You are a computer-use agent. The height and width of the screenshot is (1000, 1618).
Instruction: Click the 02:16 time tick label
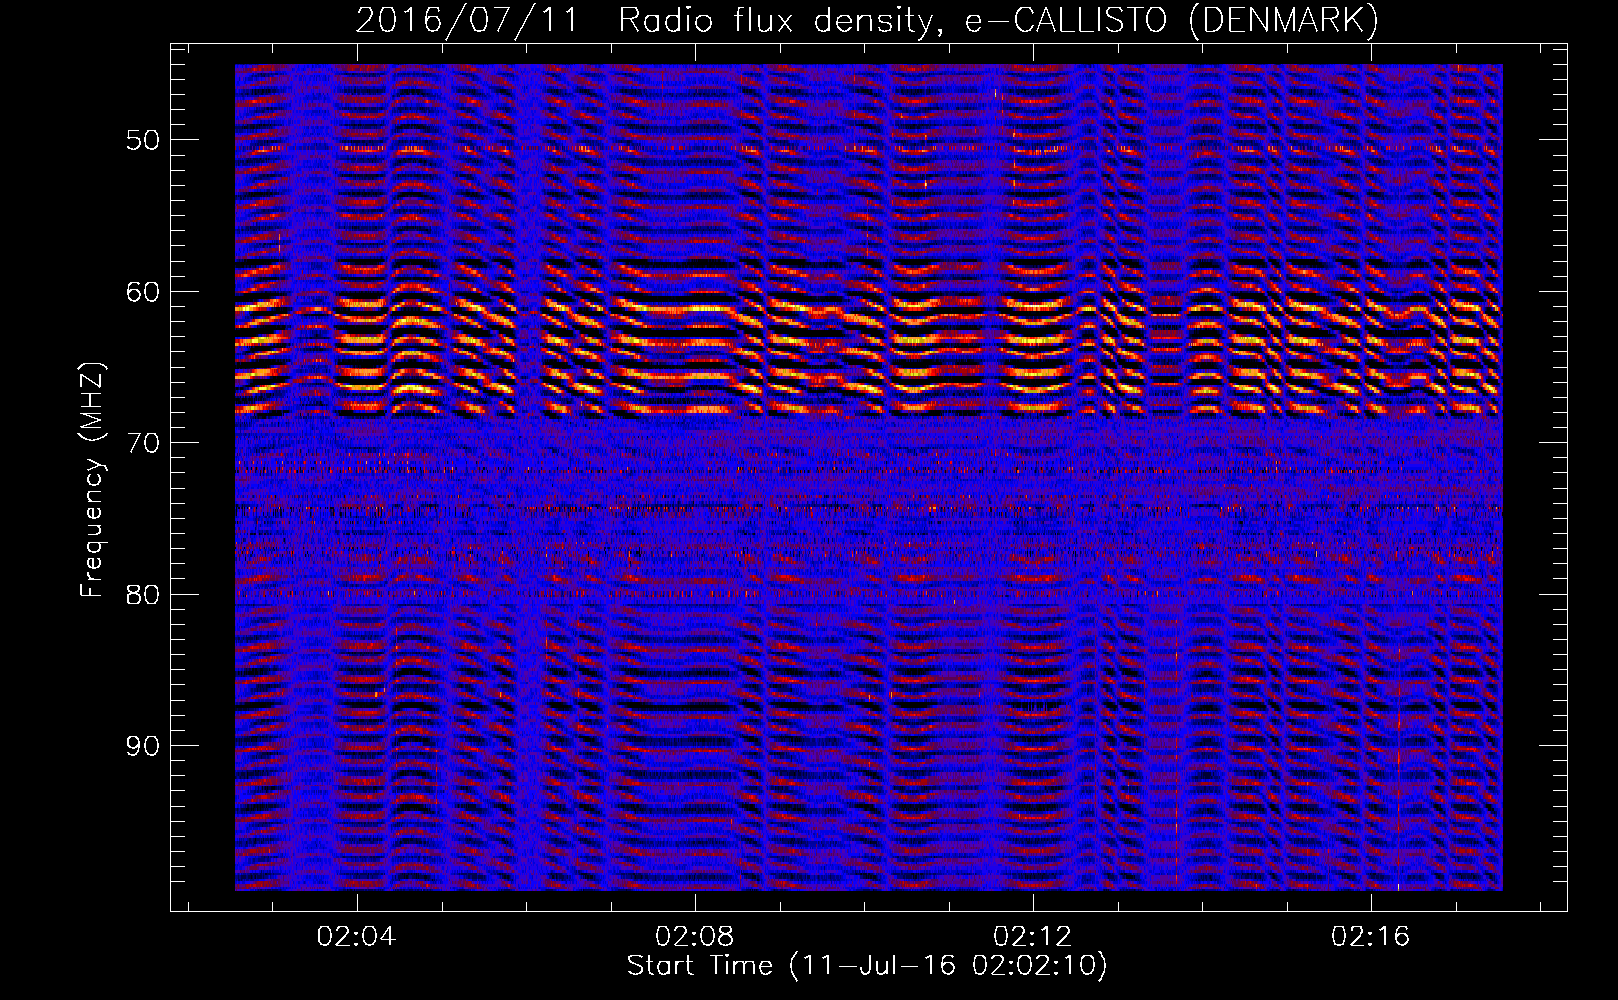coord(1370,936)
